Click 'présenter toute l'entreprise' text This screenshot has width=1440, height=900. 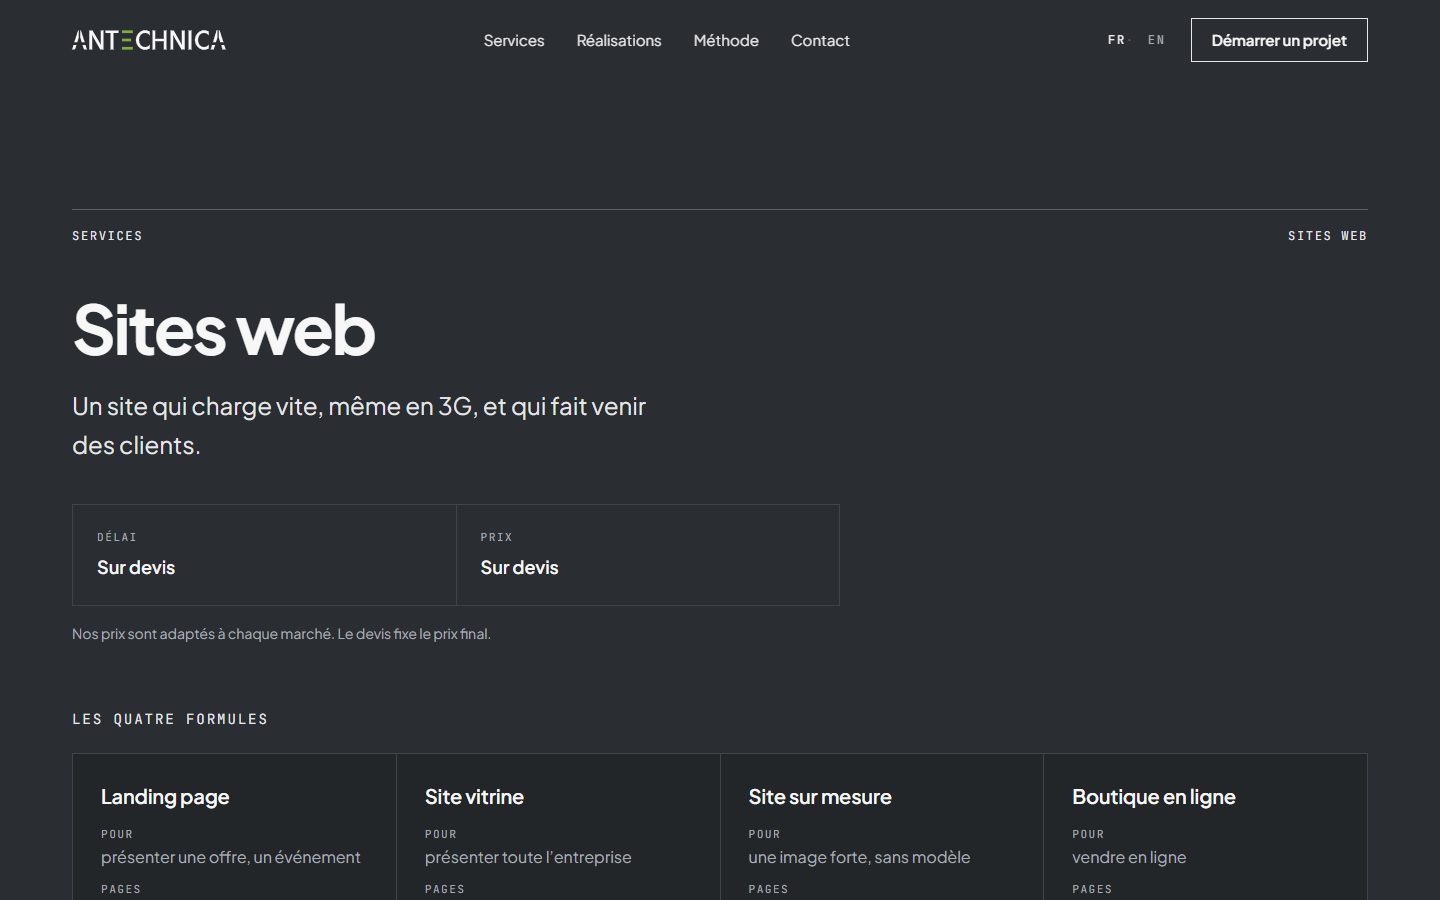click(528, 857)
